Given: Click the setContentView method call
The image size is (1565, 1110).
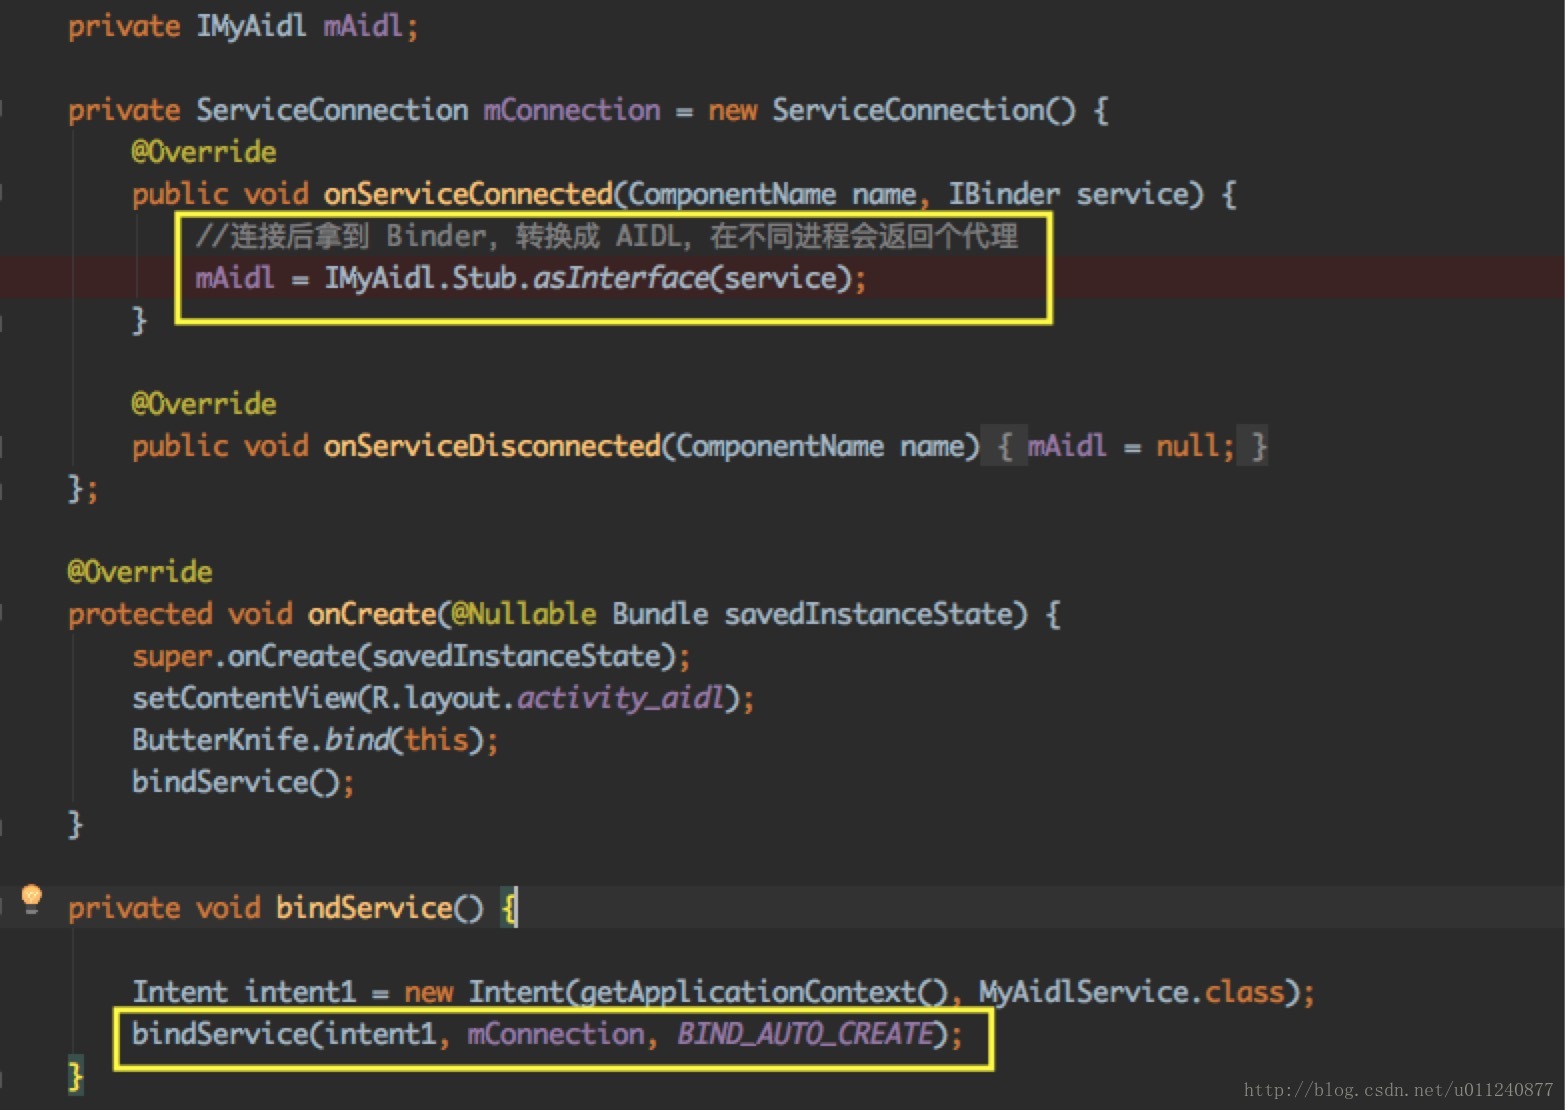Looking at the screenshot, I should pos(245,698).
